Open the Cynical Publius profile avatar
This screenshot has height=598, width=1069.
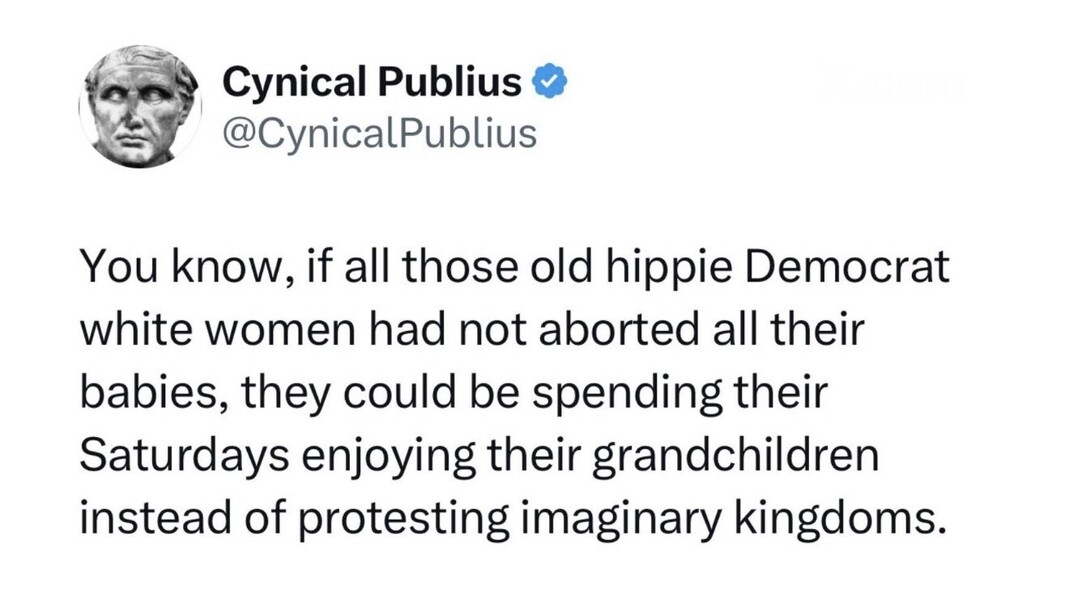140,107
